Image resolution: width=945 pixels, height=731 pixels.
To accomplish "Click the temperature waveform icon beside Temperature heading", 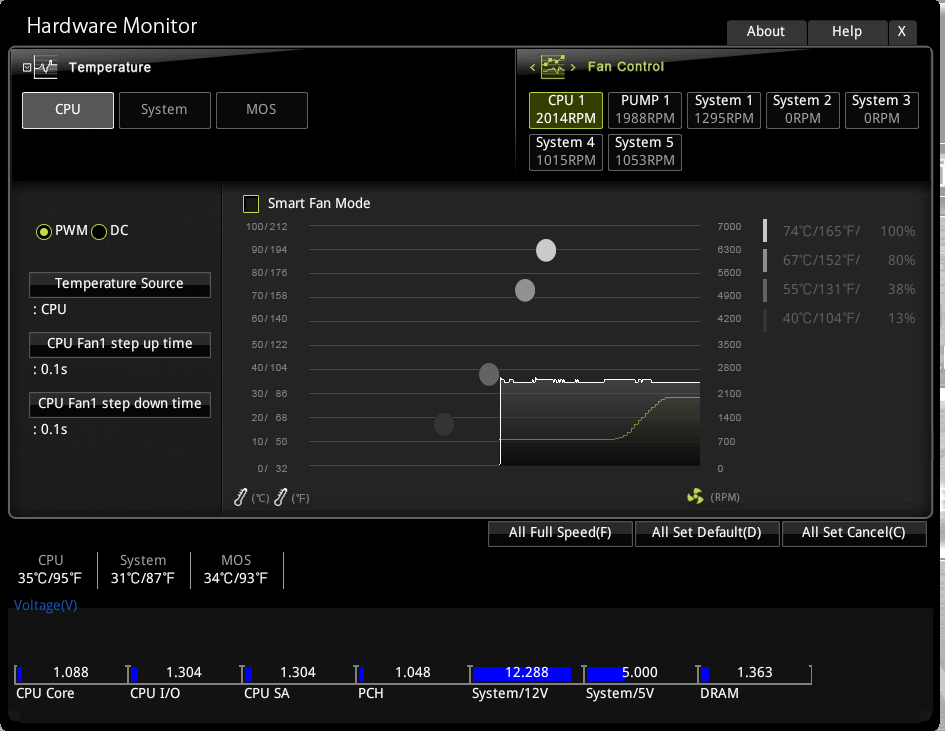I will [46, 67].
